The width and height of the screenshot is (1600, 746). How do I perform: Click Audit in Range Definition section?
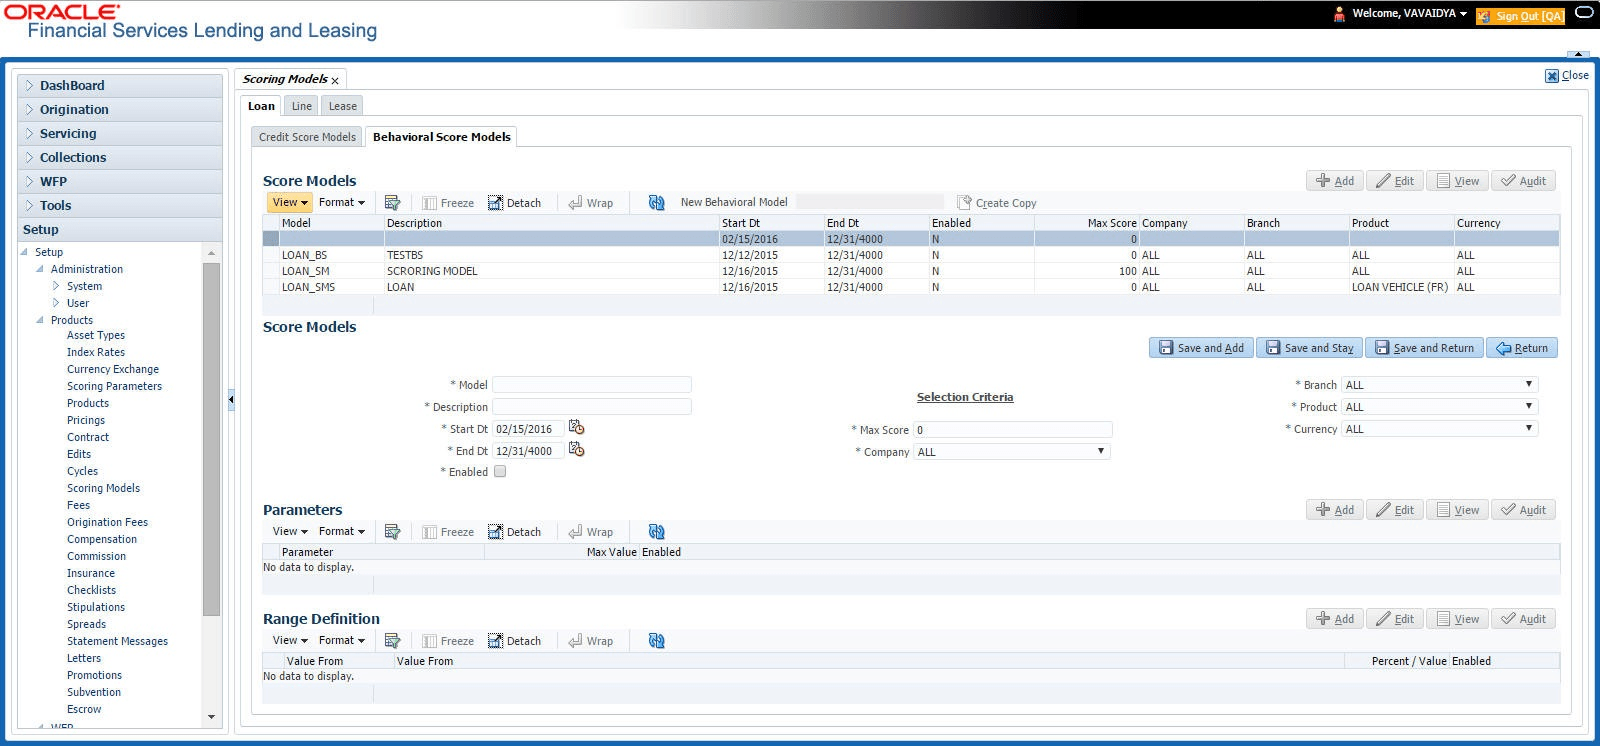pyautogui.click(x=1523, y=619)
